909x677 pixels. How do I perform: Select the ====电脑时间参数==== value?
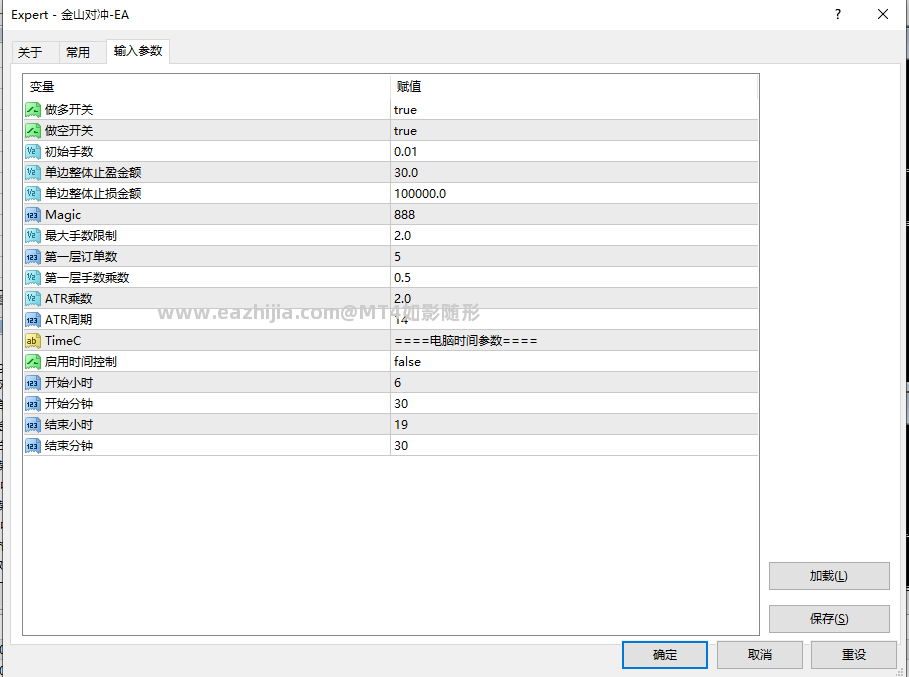(x=466, y=340)
